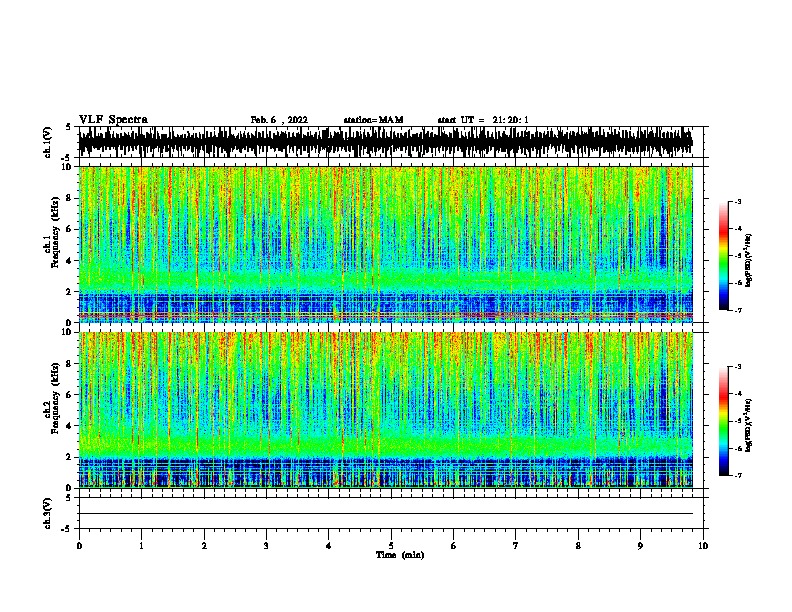Click the ch.1 spectrogram plot
Viewport: 792px width, 612px height.
[x=386, y=244]
